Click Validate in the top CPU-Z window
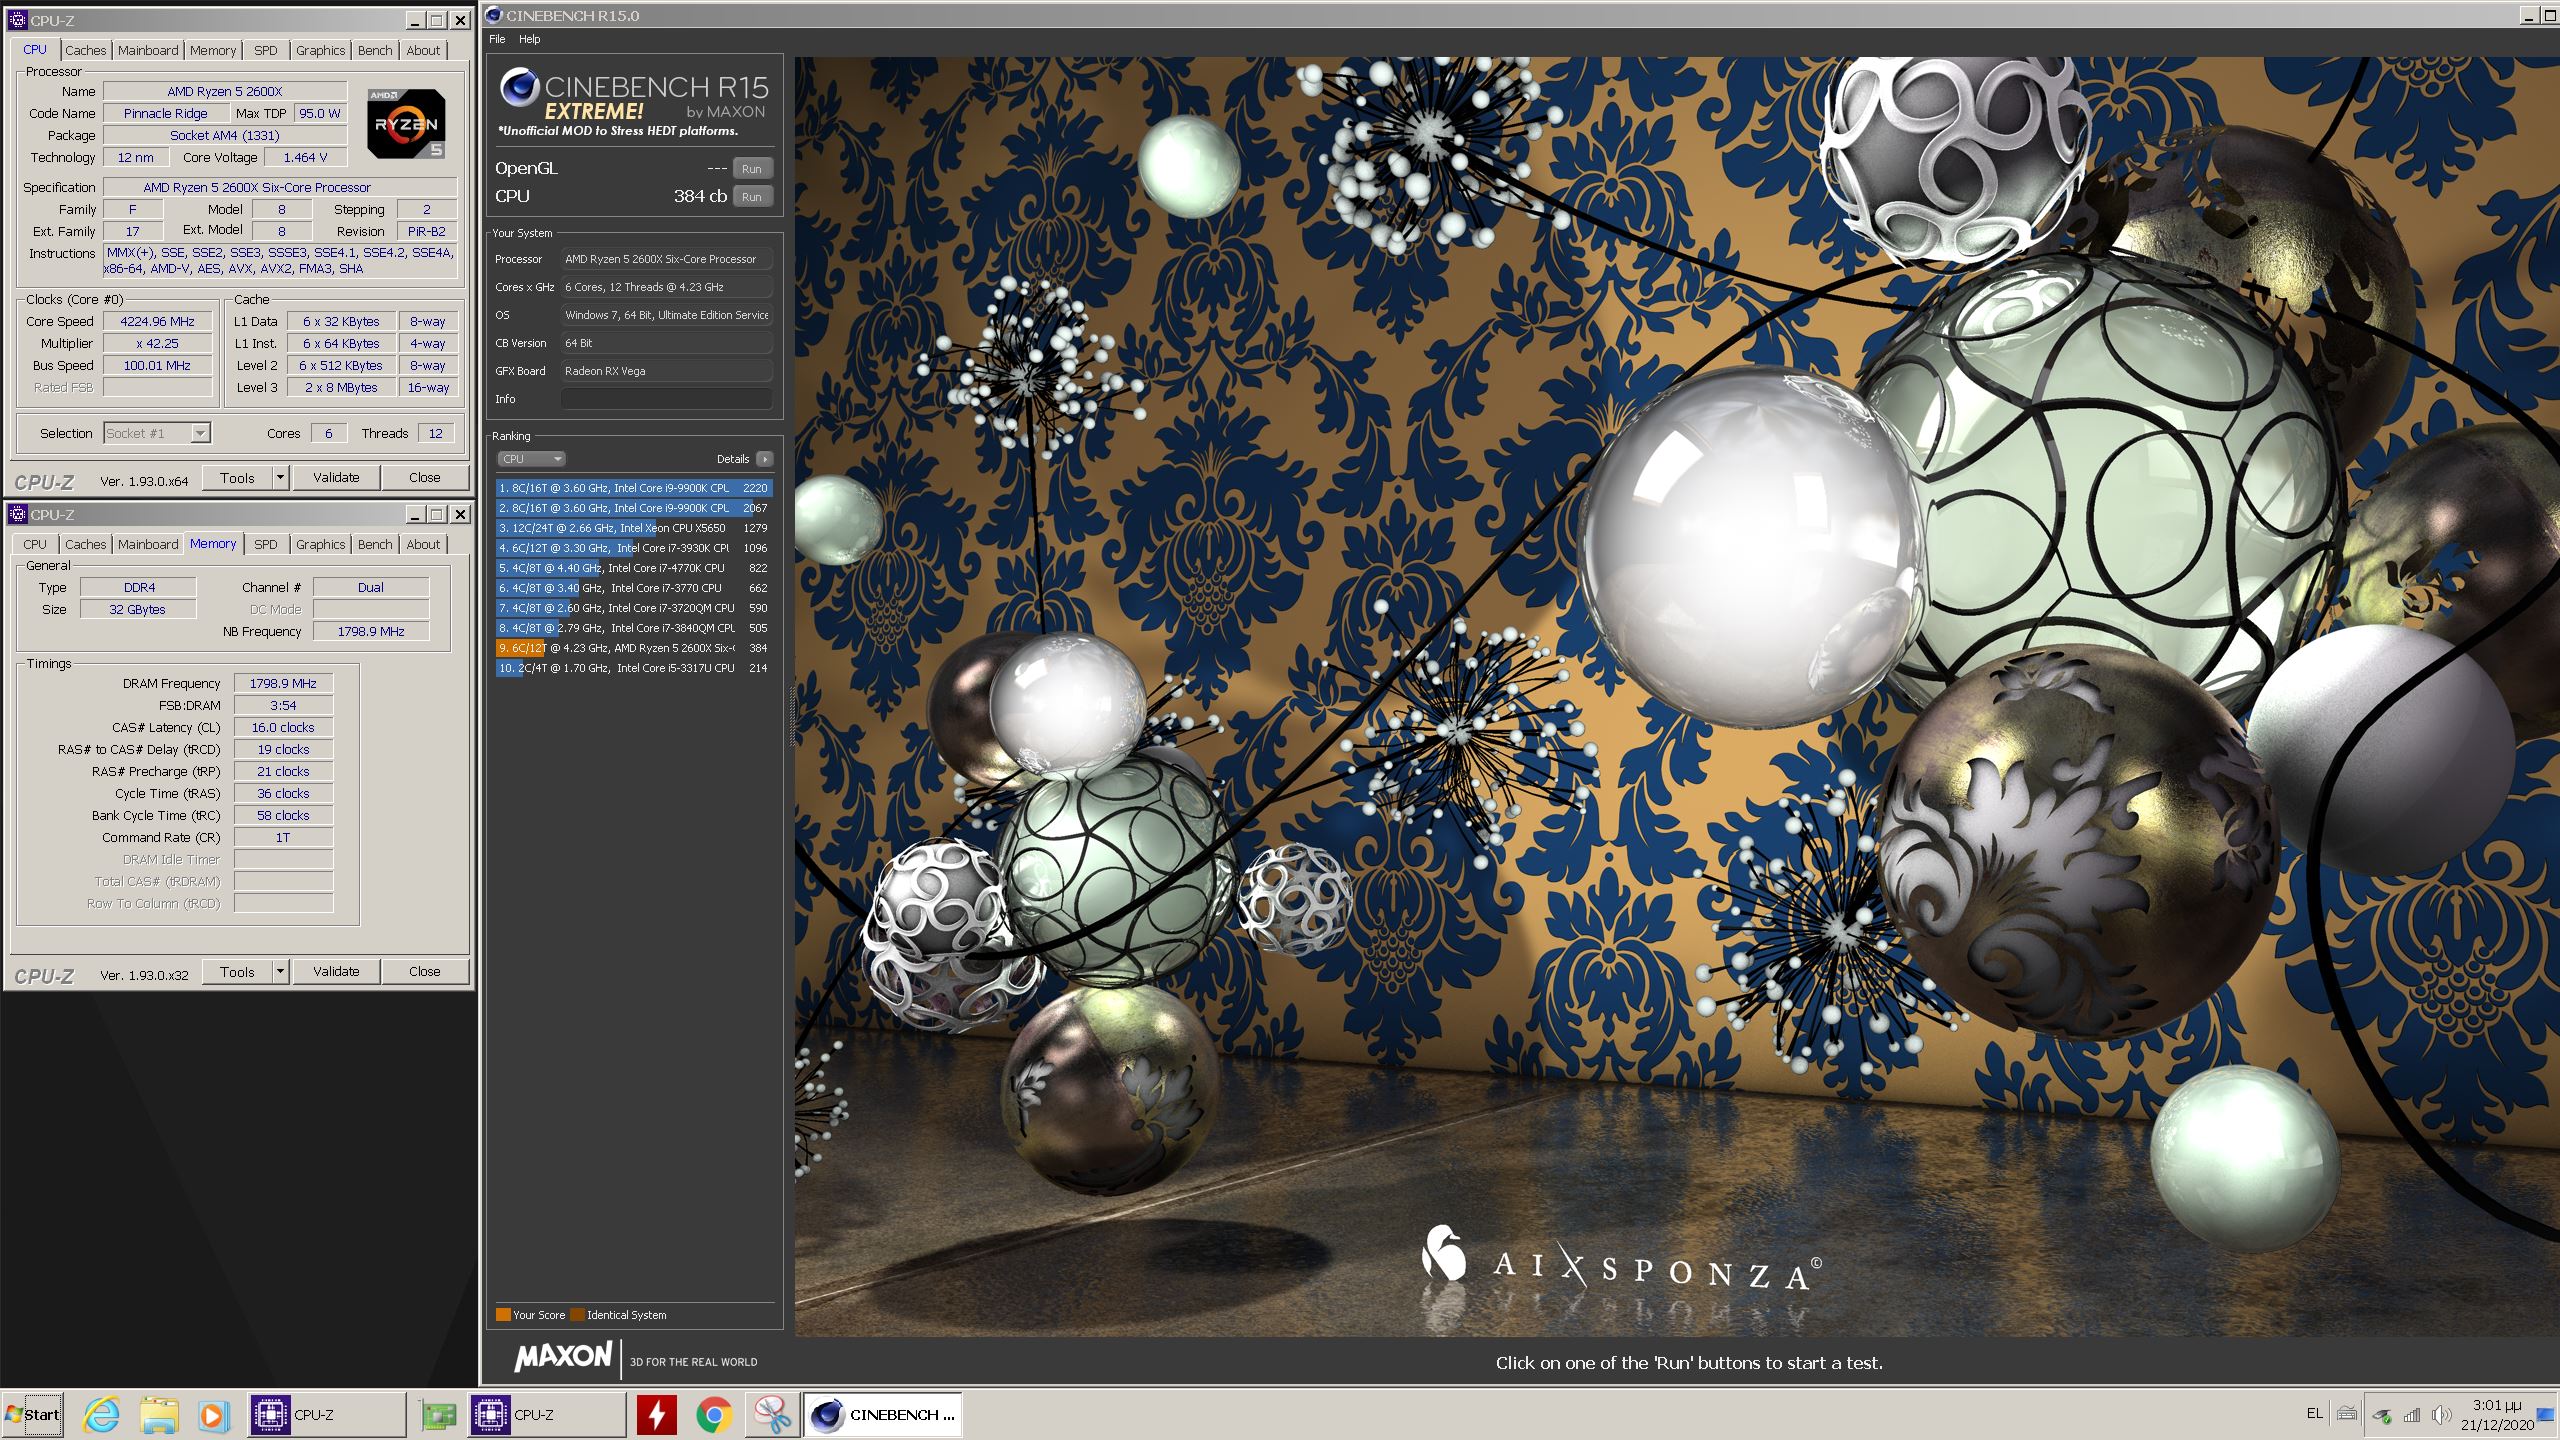Image resolution: width=2560 pixels, height=1440 pixels. coord(336,478)
